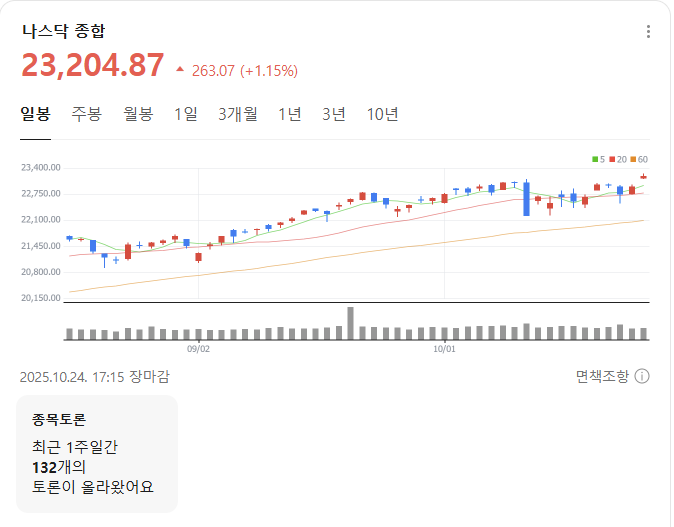
Task: Click the 263.07 (+1.15%) change text
Action: tap(245, 71)
